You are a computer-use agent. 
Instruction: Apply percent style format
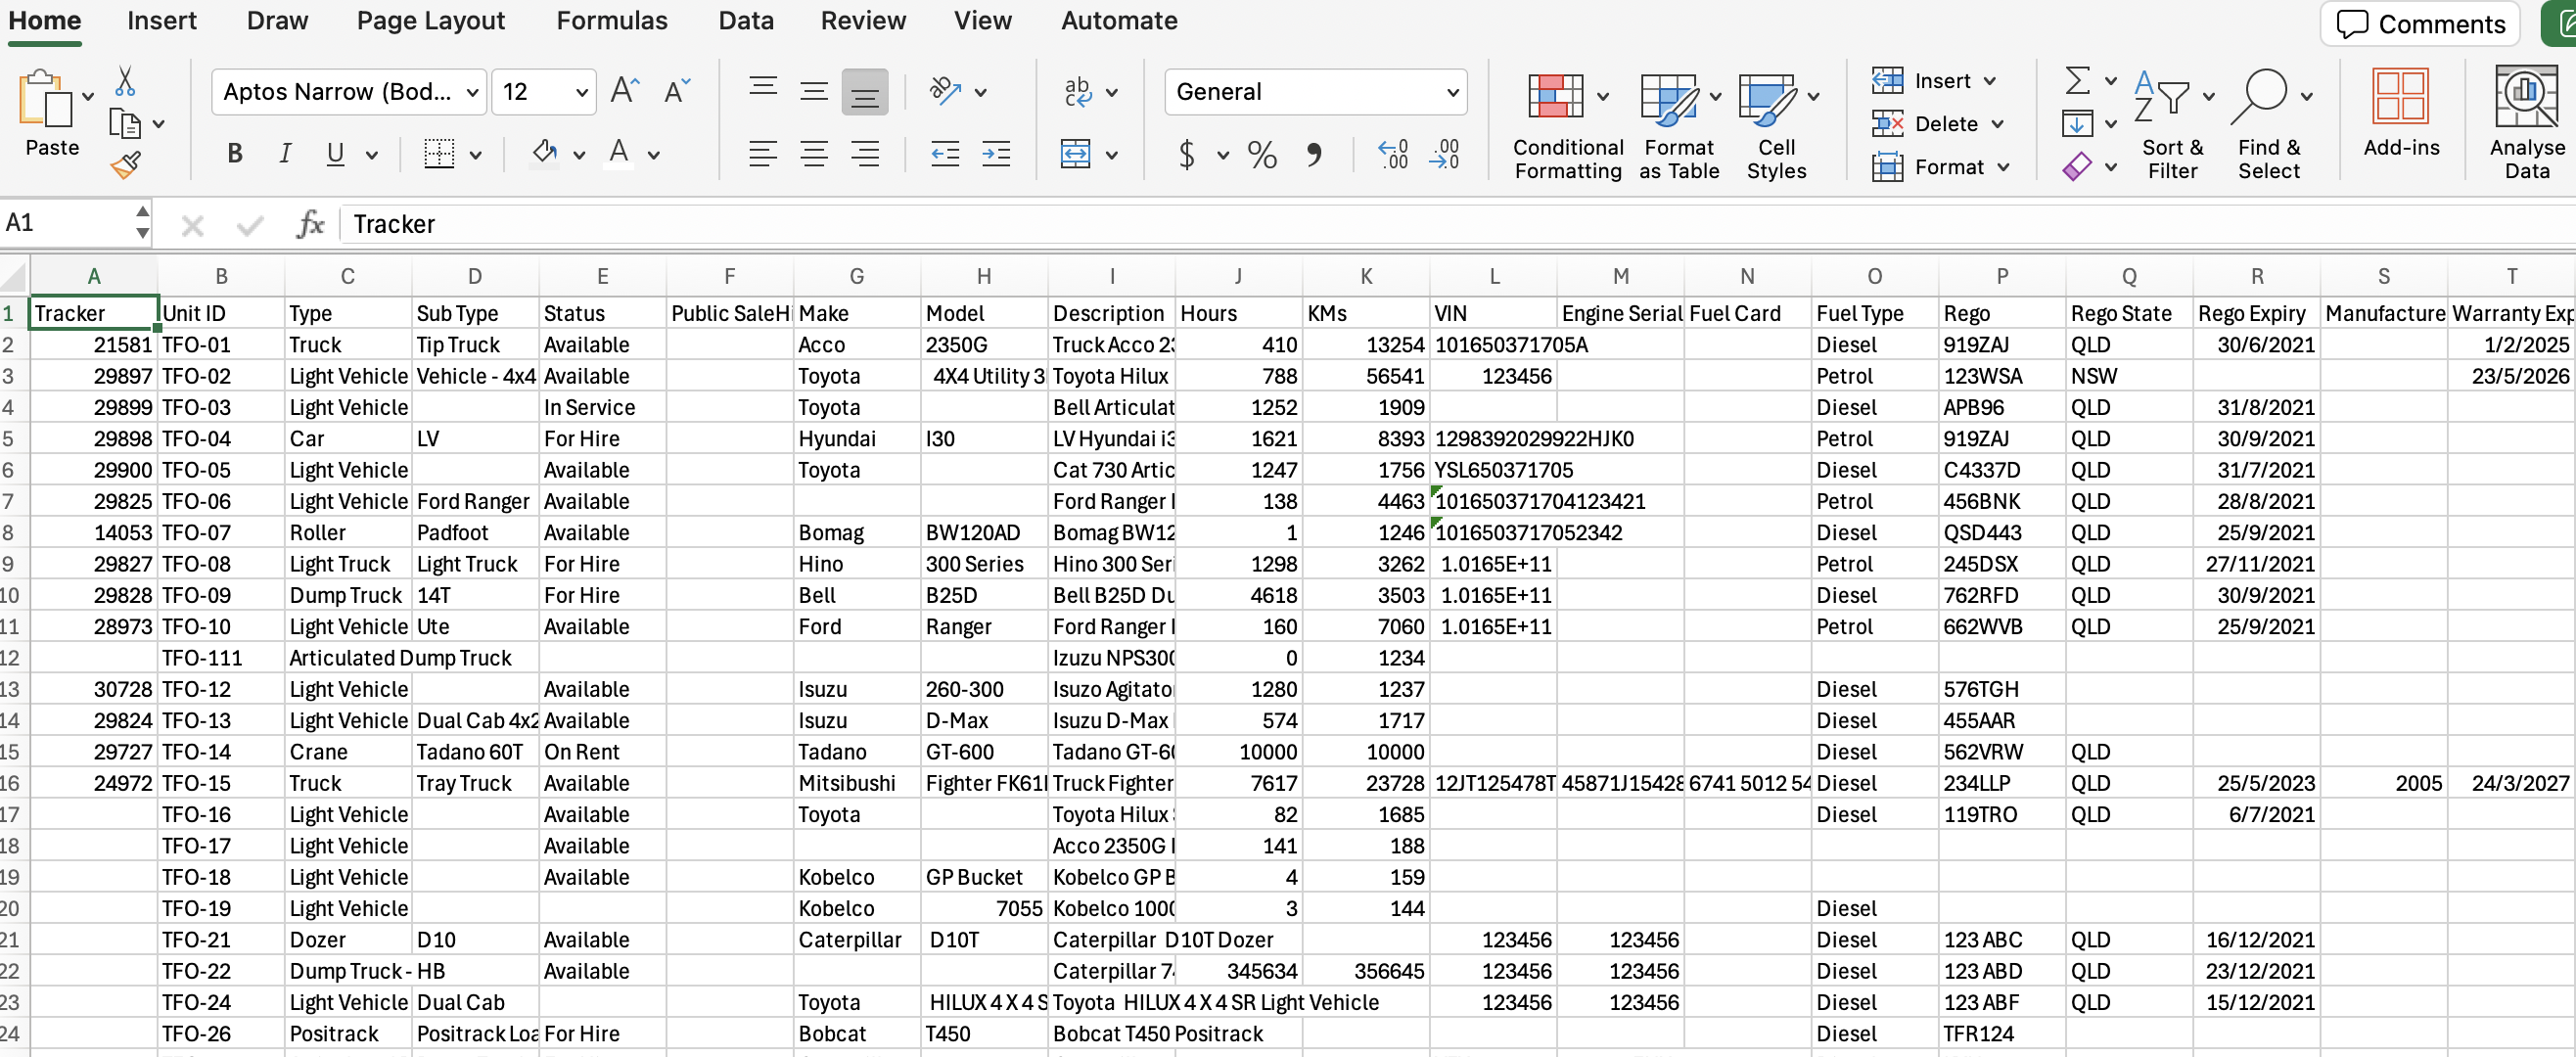1262,154
